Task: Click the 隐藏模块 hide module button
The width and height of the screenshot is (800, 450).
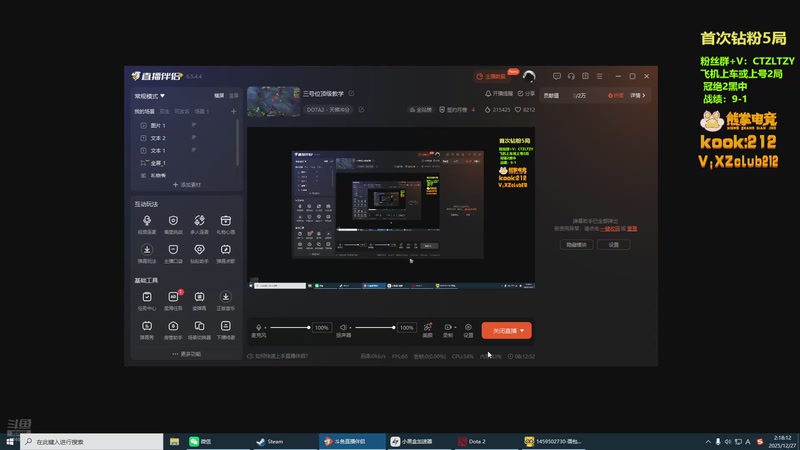Action: click(x=577, y=245)
